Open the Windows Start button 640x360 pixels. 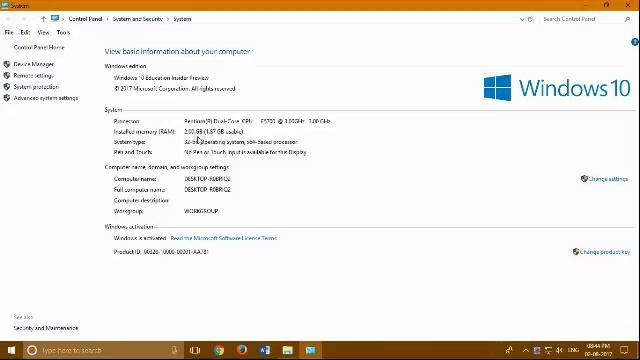[11, 350]
